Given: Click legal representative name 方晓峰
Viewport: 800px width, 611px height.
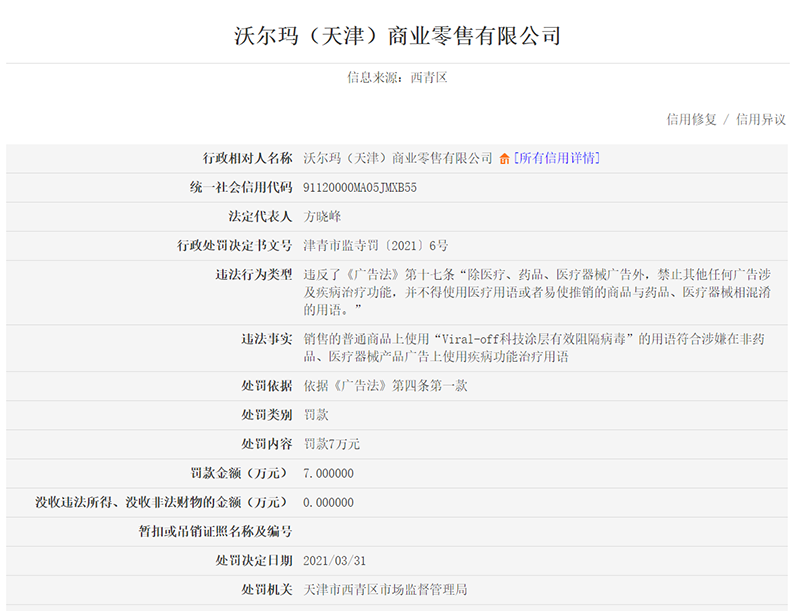Looking at the screenshot, I should click(x=322, y=217).
